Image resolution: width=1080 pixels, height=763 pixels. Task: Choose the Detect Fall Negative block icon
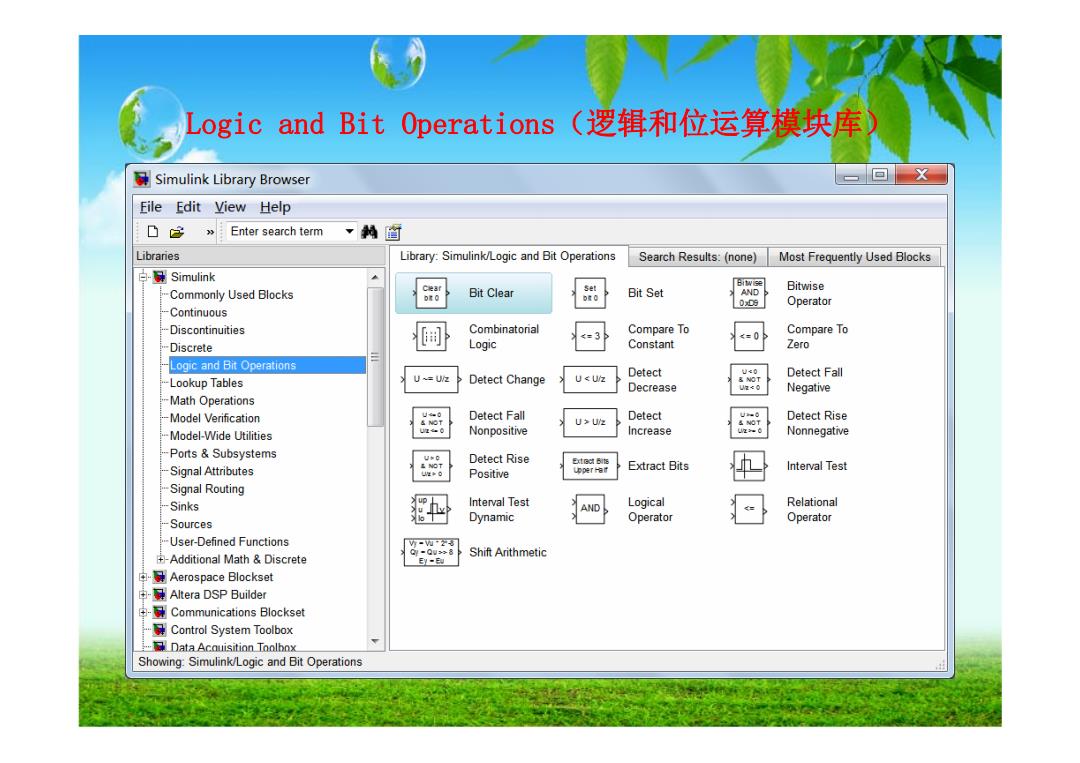pos(749,379)
